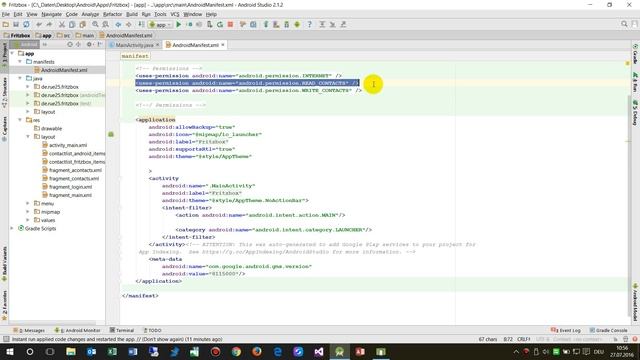Select activity_main.xml layout file
The image size is (640, 360).
pyautogui.click(x=64, y=145)
